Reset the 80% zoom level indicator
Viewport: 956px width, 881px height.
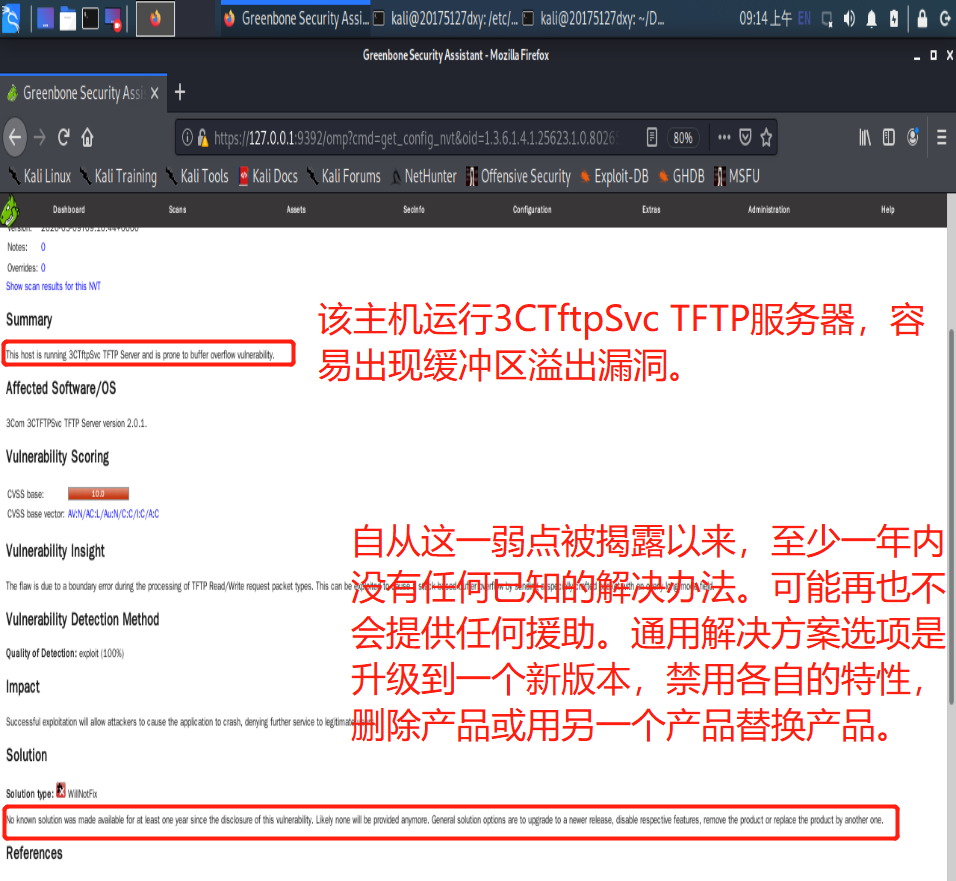(x=683, y=138)
